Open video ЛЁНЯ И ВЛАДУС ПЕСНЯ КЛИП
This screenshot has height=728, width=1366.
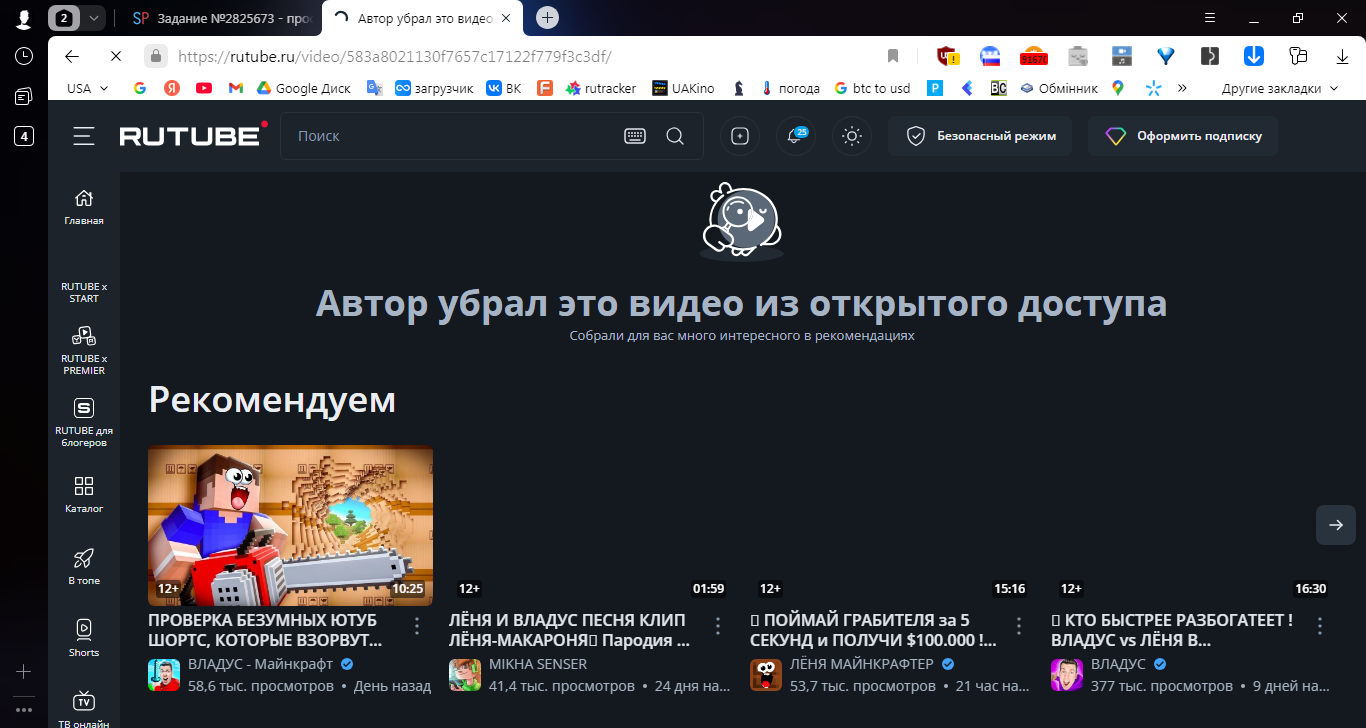(570, 629)
